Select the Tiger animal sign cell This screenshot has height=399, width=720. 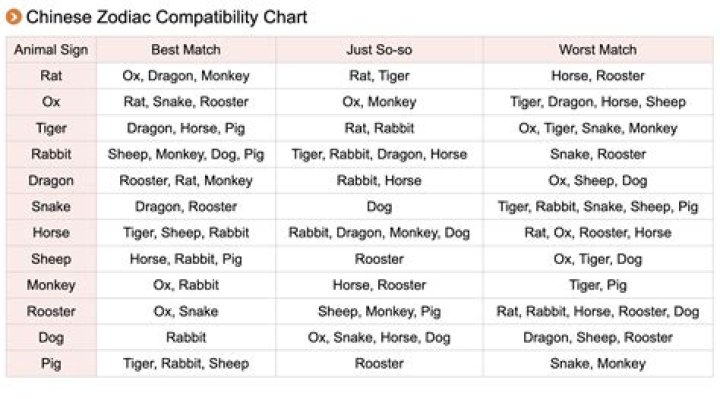pyautogui.click(x=51, y=128)
